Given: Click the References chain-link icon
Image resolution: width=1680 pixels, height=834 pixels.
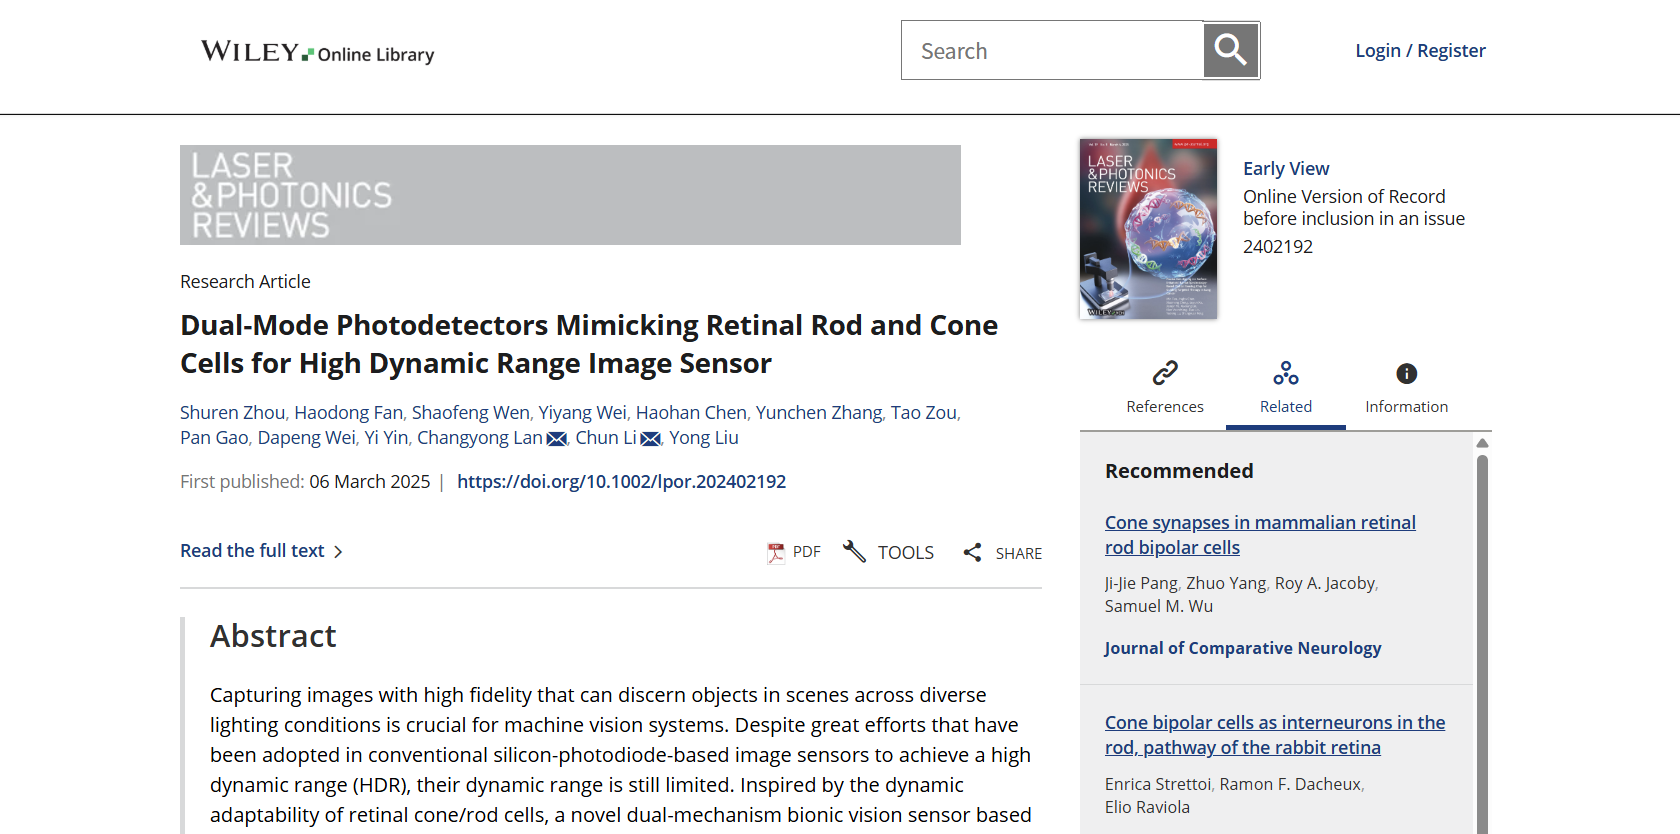Looking at the screenshot, I should click(x=1164, y=374).
